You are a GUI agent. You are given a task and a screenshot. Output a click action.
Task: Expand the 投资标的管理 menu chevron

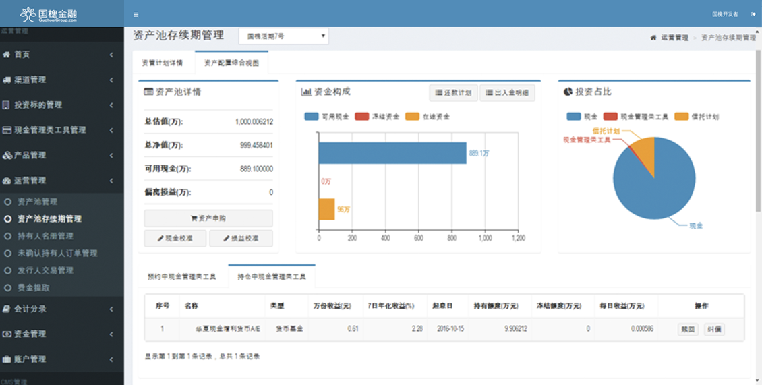(x=111, y=105)
